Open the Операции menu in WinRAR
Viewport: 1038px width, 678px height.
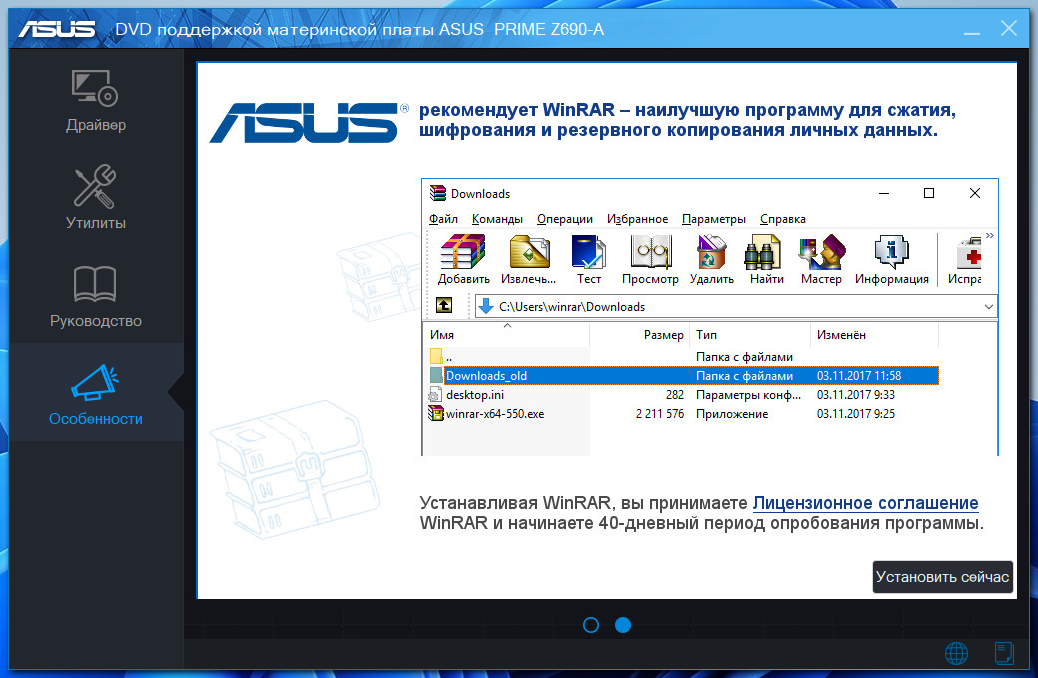coord(565,218)
